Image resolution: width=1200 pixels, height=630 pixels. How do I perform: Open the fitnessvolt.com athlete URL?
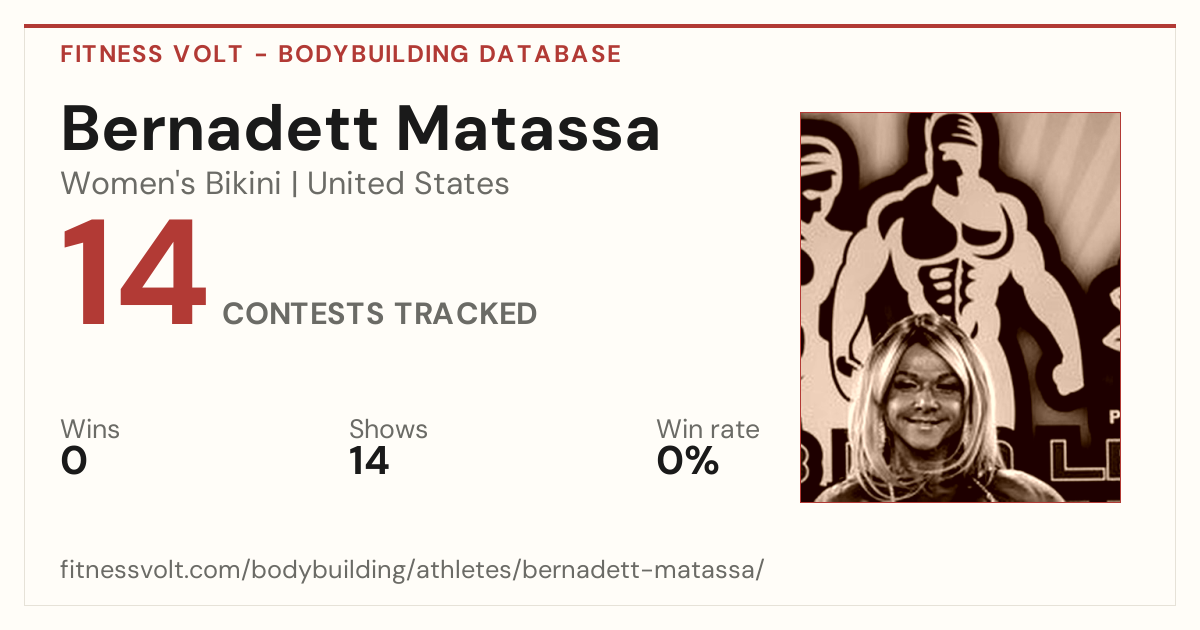coord(412,570)
